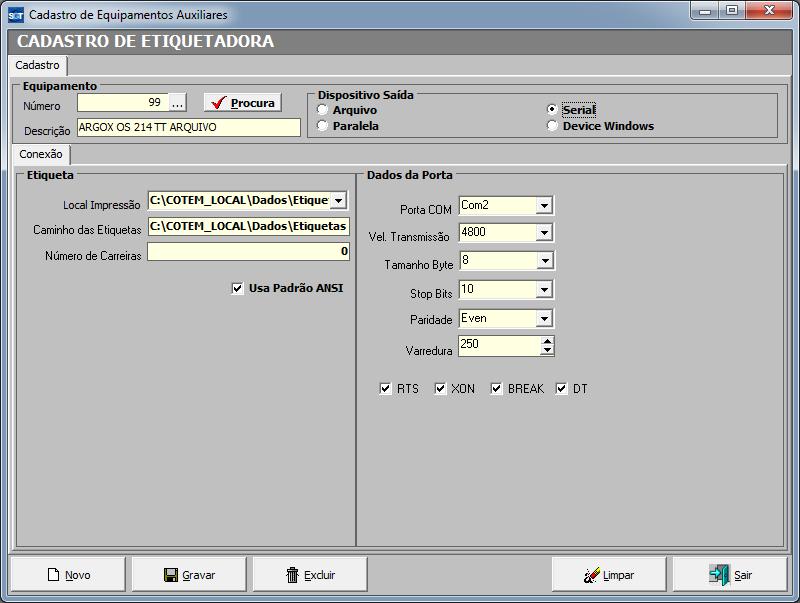Click the Sair exit door icon
This screenshot has height=603, width=800.
coord(719,575)
